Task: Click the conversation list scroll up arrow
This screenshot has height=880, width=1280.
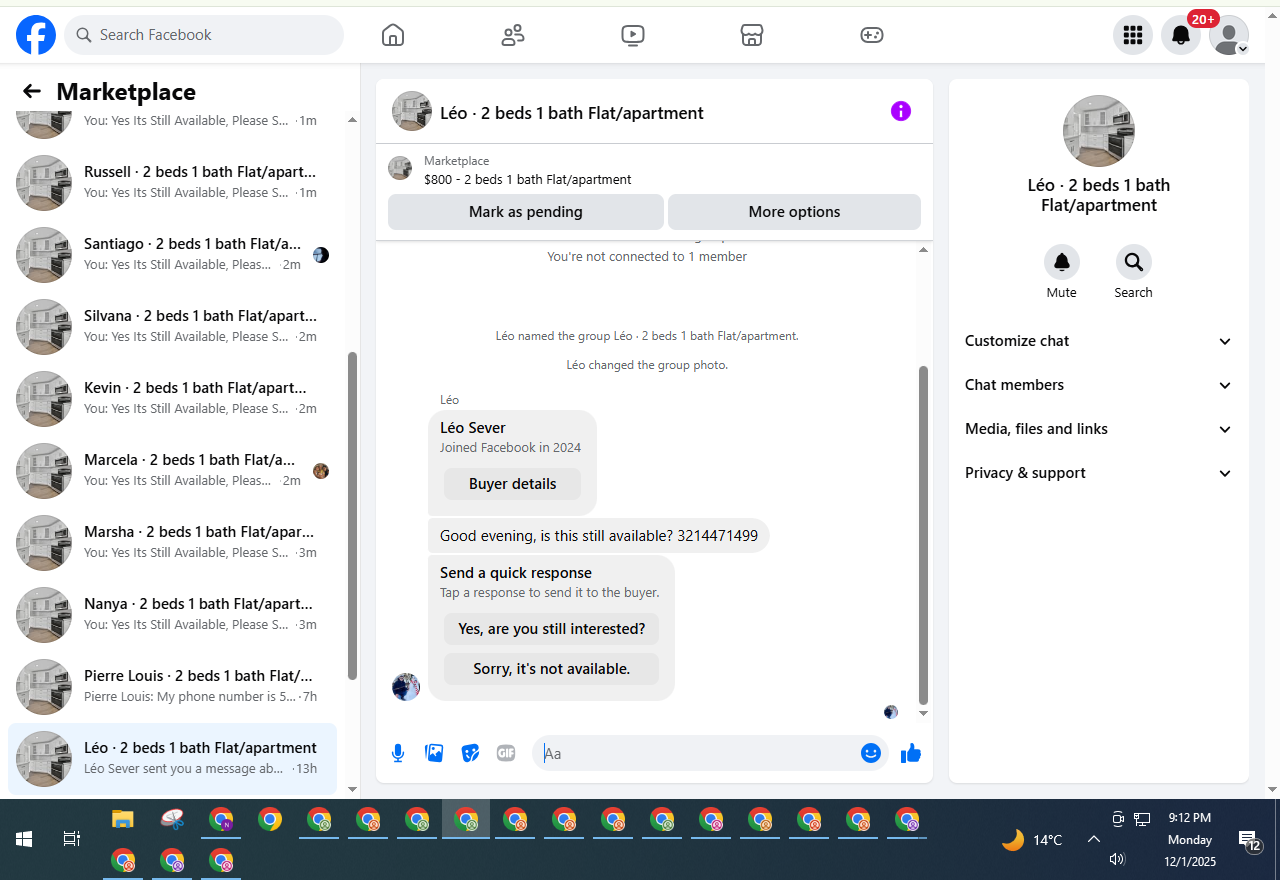Action: pos(352,120)
